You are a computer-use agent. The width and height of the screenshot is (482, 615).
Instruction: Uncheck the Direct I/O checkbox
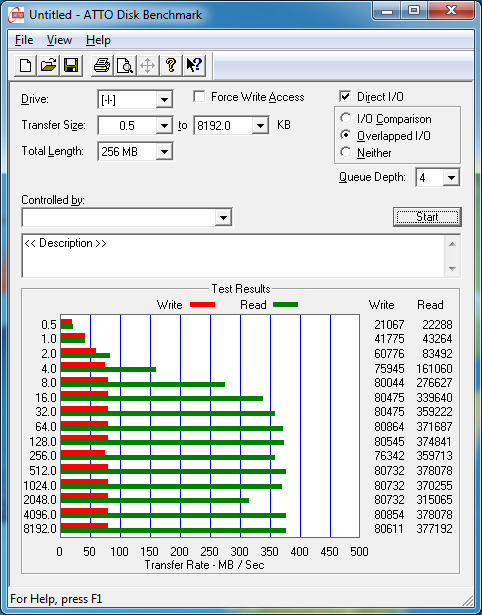pos(345,96)
